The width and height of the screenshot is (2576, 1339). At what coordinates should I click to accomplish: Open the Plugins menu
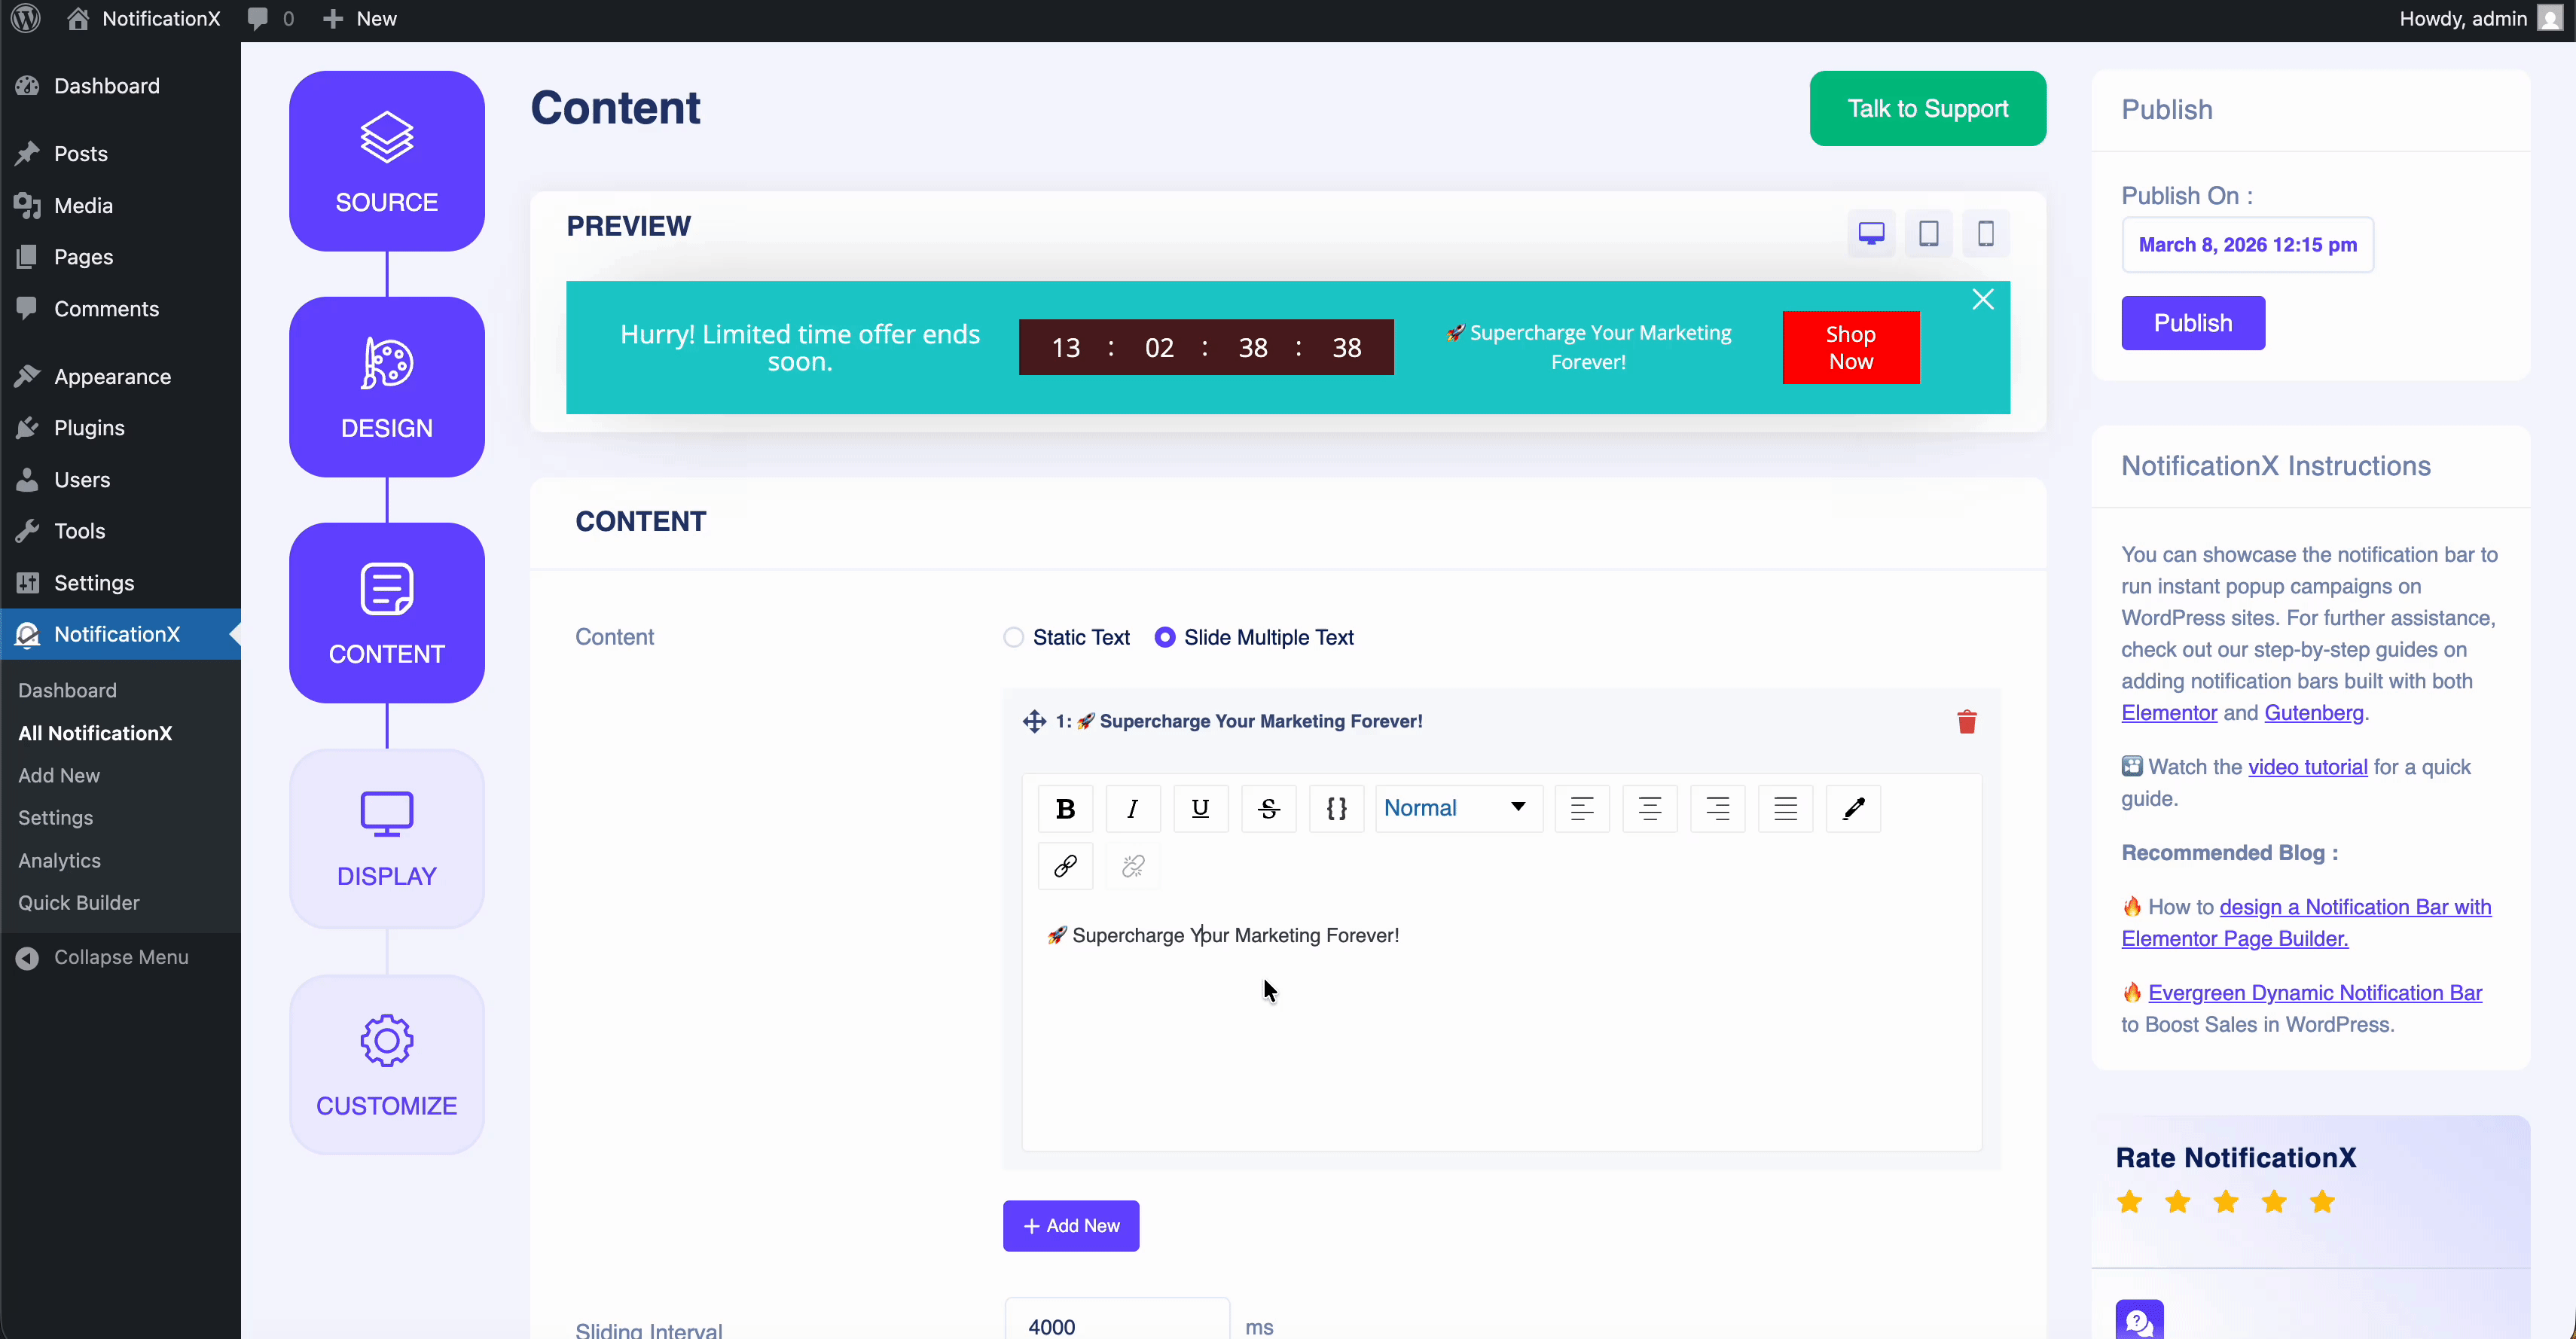pos(88,427)
